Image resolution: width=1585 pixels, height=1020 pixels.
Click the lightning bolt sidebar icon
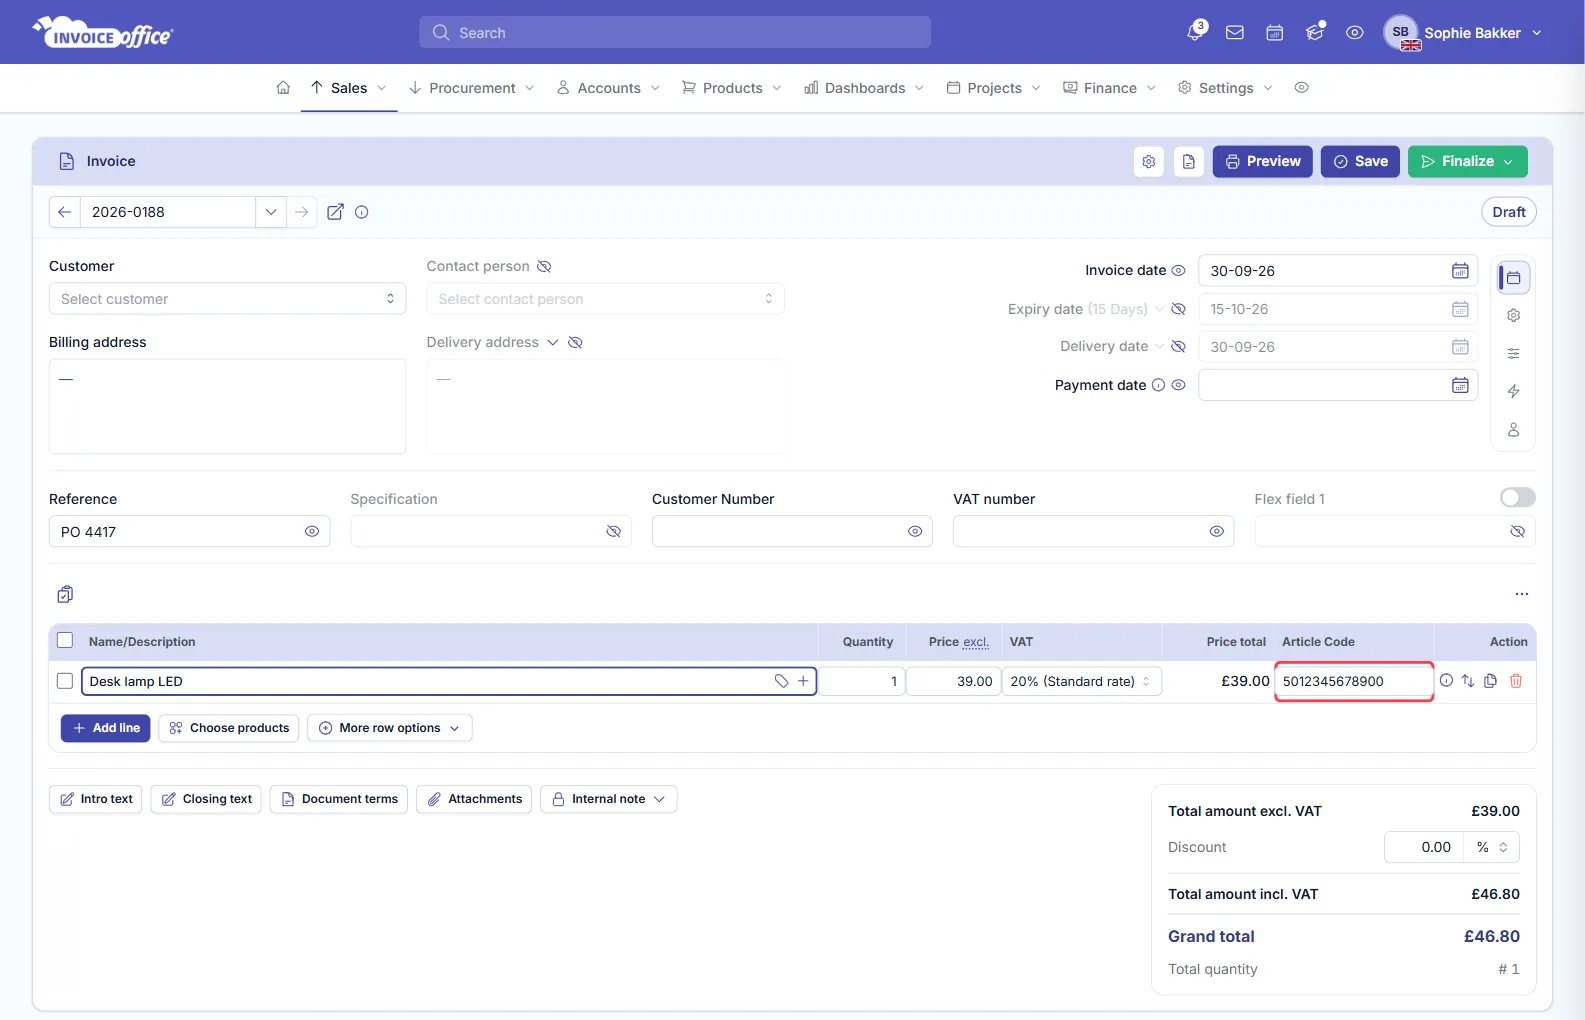[1514, 391]
